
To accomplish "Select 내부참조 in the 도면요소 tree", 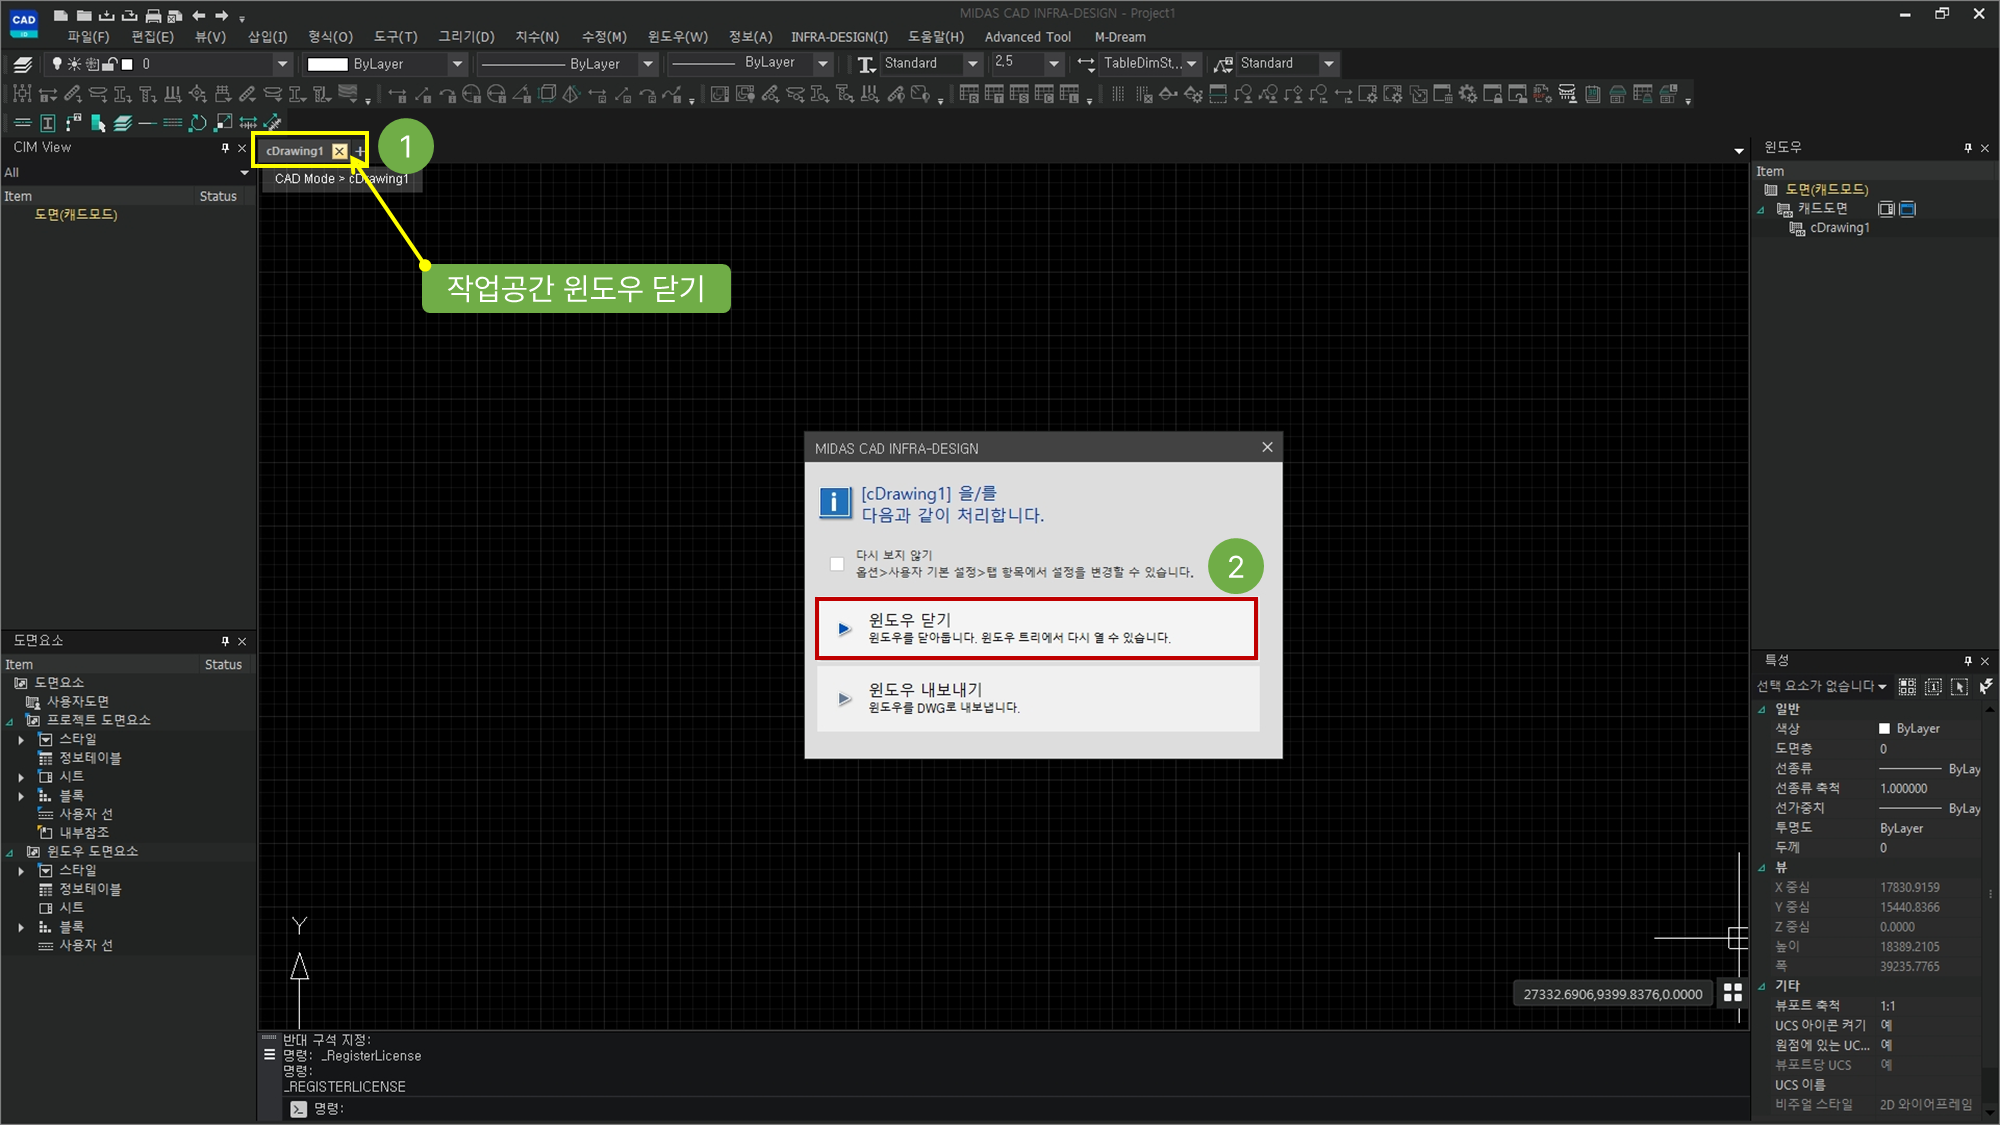I will click(x=84, y=832).
